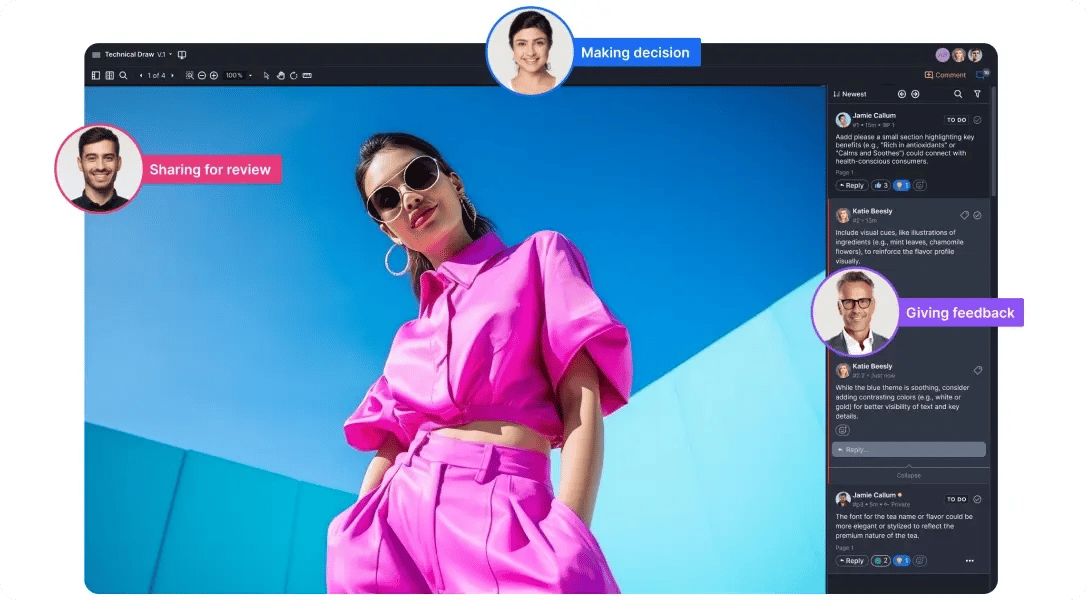Viewport: 1088px width, 600px height.
Task: Click the zoom out minus icon
Action: click(x=202, y=75)
